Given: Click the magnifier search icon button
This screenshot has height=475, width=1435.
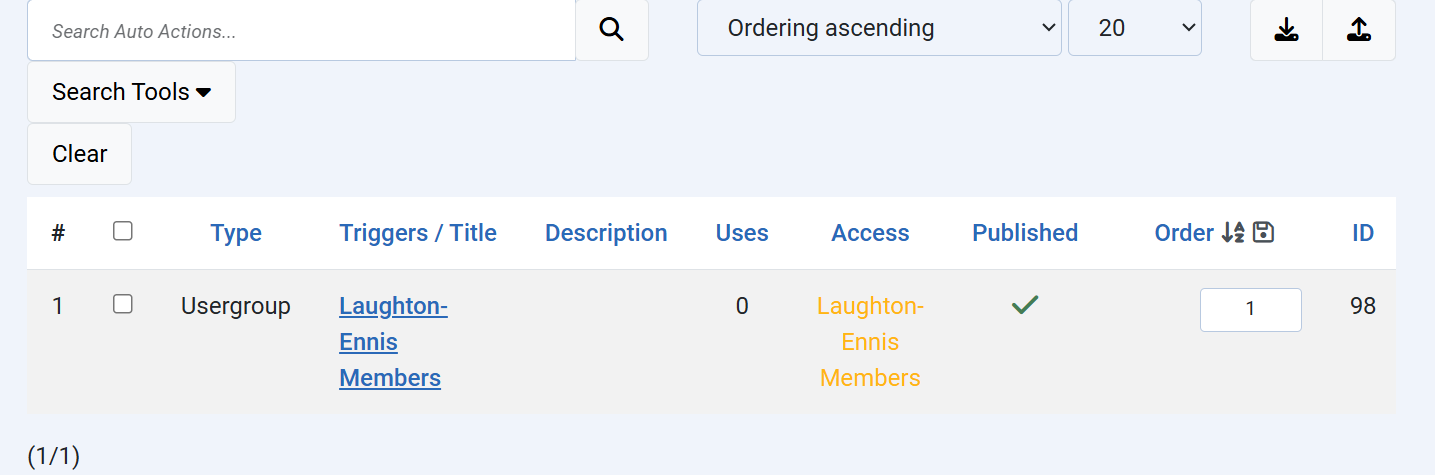Looking at the screenshot, I should 611,30.
